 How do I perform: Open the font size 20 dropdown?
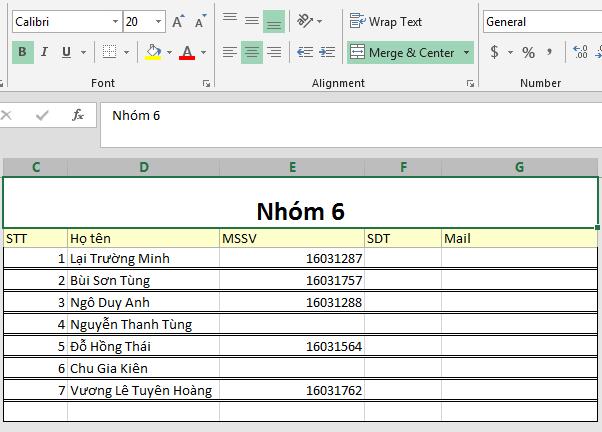pos(158,22)
